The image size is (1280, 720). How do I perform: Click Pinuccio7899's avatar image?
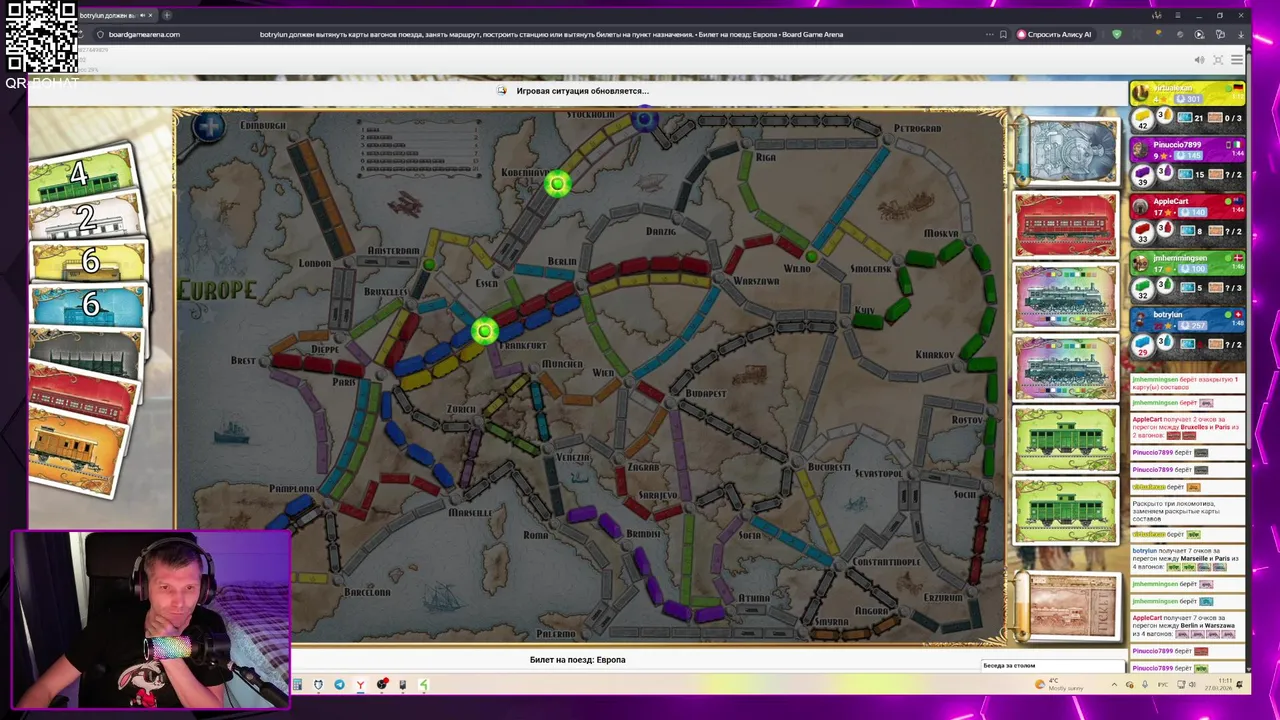coord(1140,150)
